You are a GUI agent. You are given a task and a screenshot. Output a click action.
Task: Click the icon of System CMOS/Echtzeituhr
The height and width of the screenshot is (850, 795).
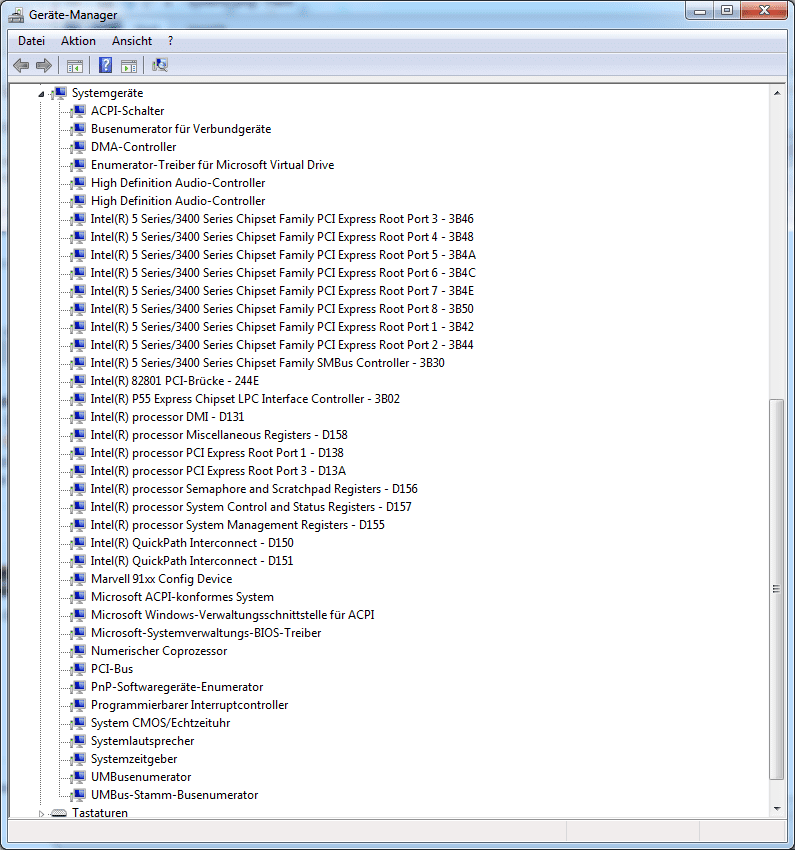(79, 723)
